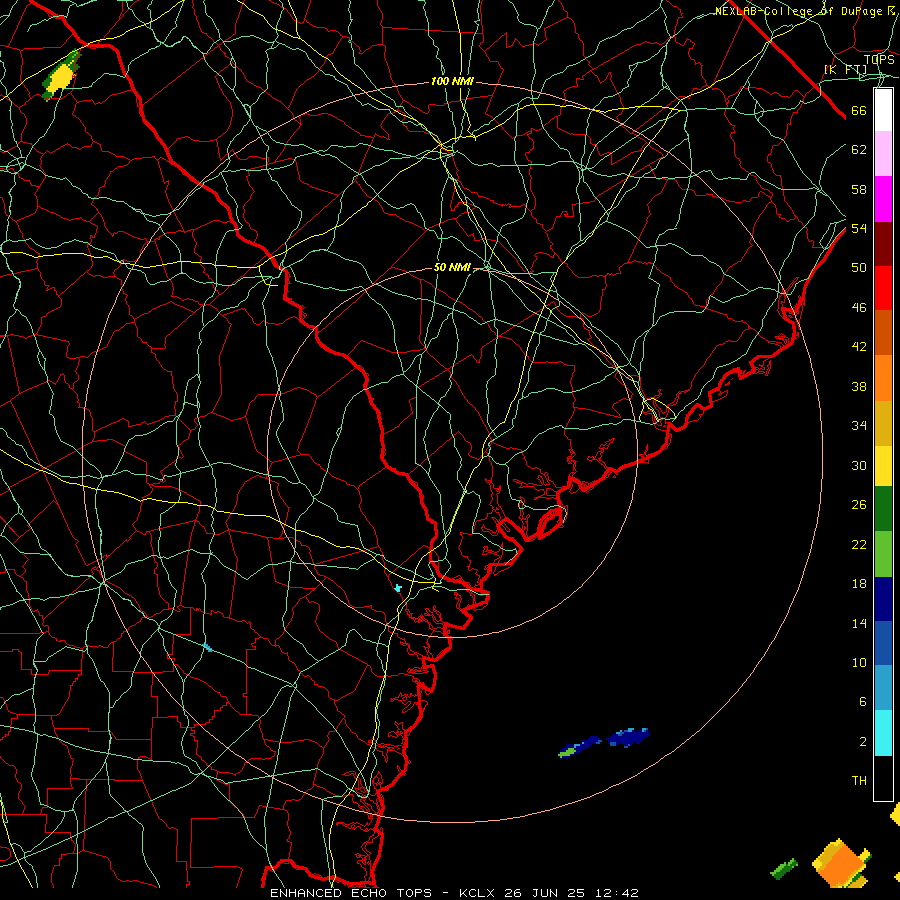Select the light green legend swatch
The width and height of the screenshot is (900, 900).
[x=883, y=553]
